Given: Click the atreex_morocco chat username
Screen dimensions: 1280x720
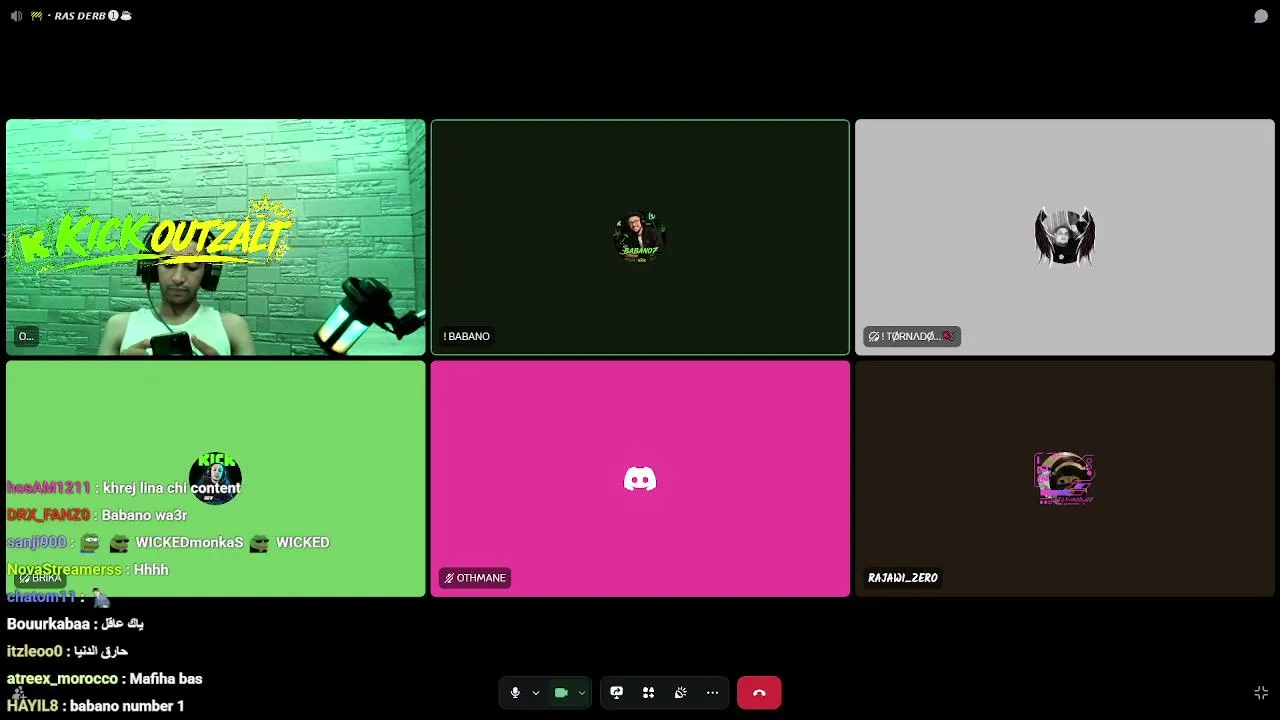Looking at the screenshot, I should (x=62, y=678).
